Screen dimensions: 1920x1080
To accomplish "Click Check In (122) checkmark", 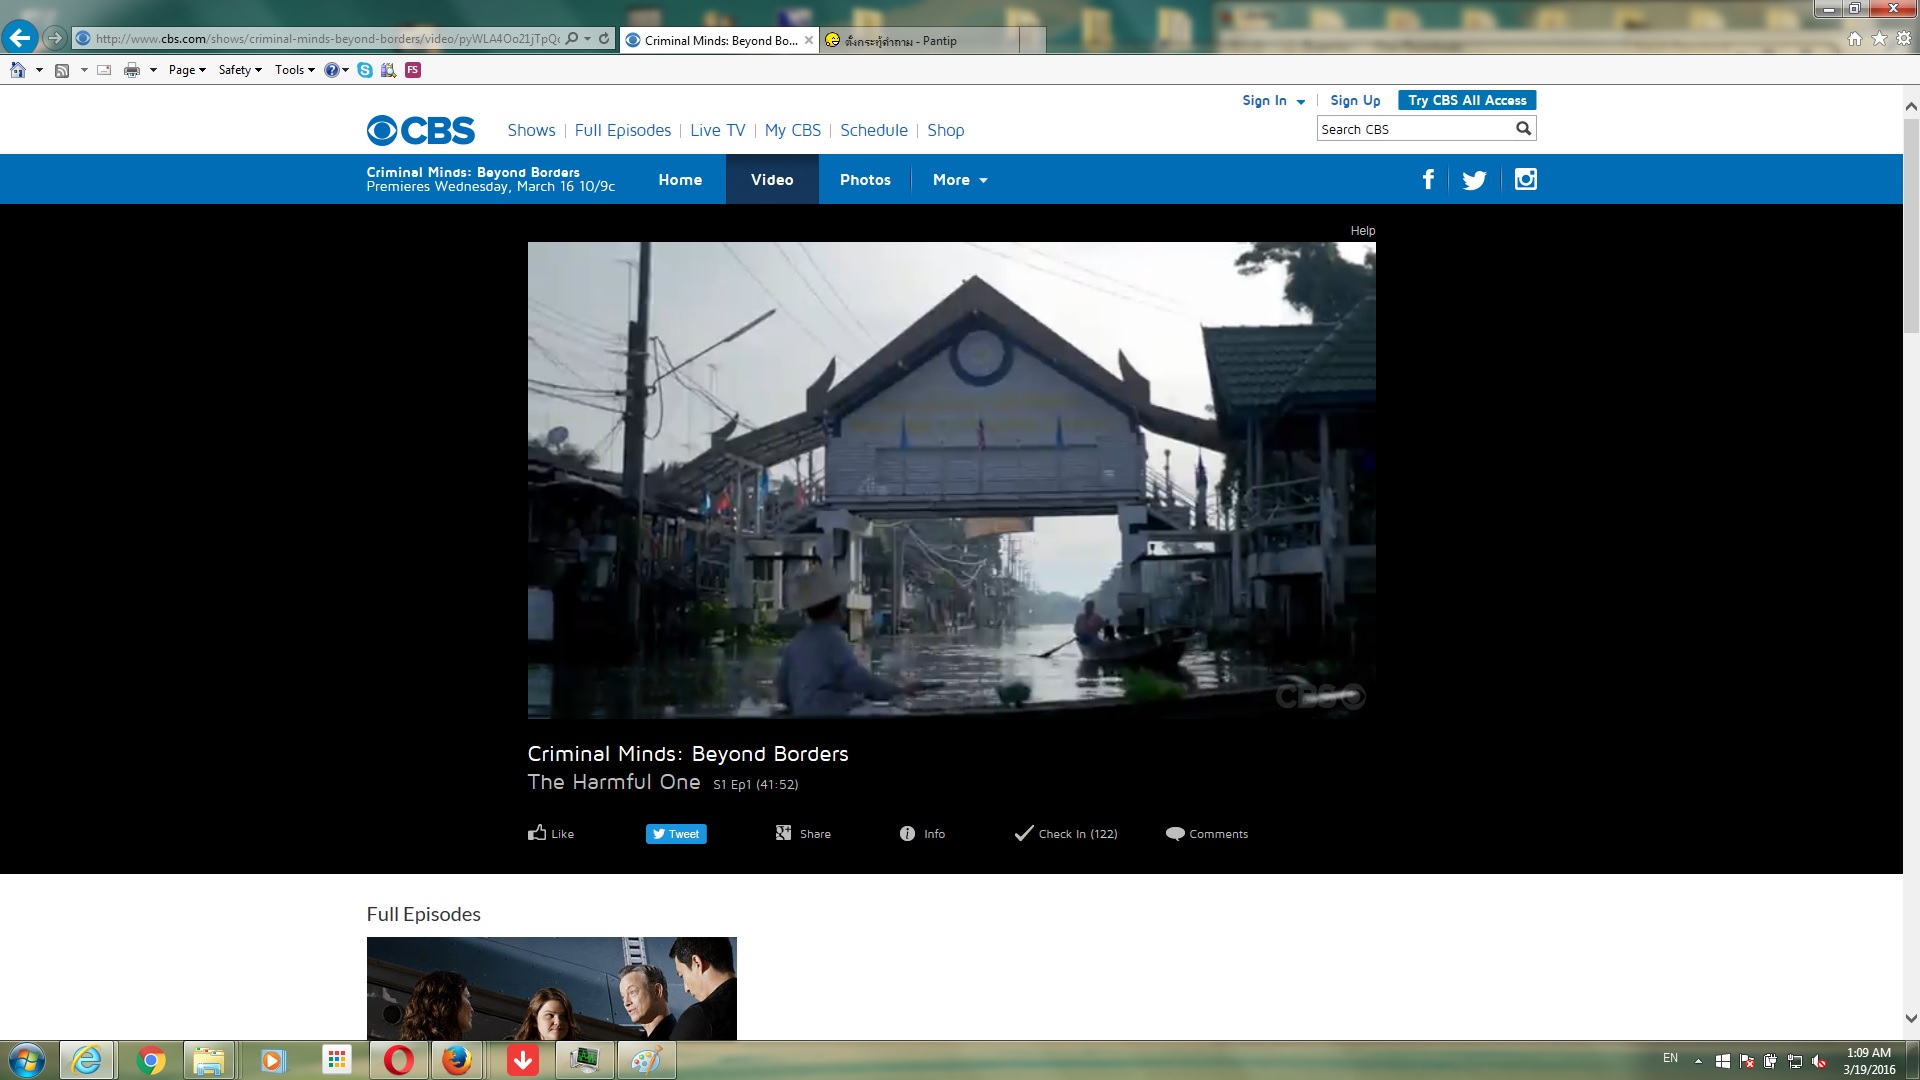I will click(1066, 833).
